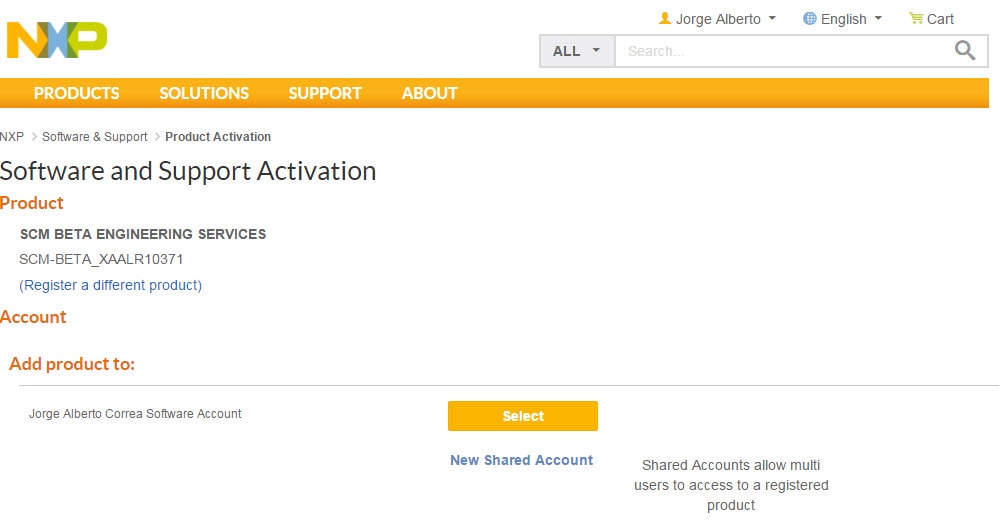Screen dimensions: 1002x524
Task: Open the ALL search category dropdown
Action: [576, 51]
